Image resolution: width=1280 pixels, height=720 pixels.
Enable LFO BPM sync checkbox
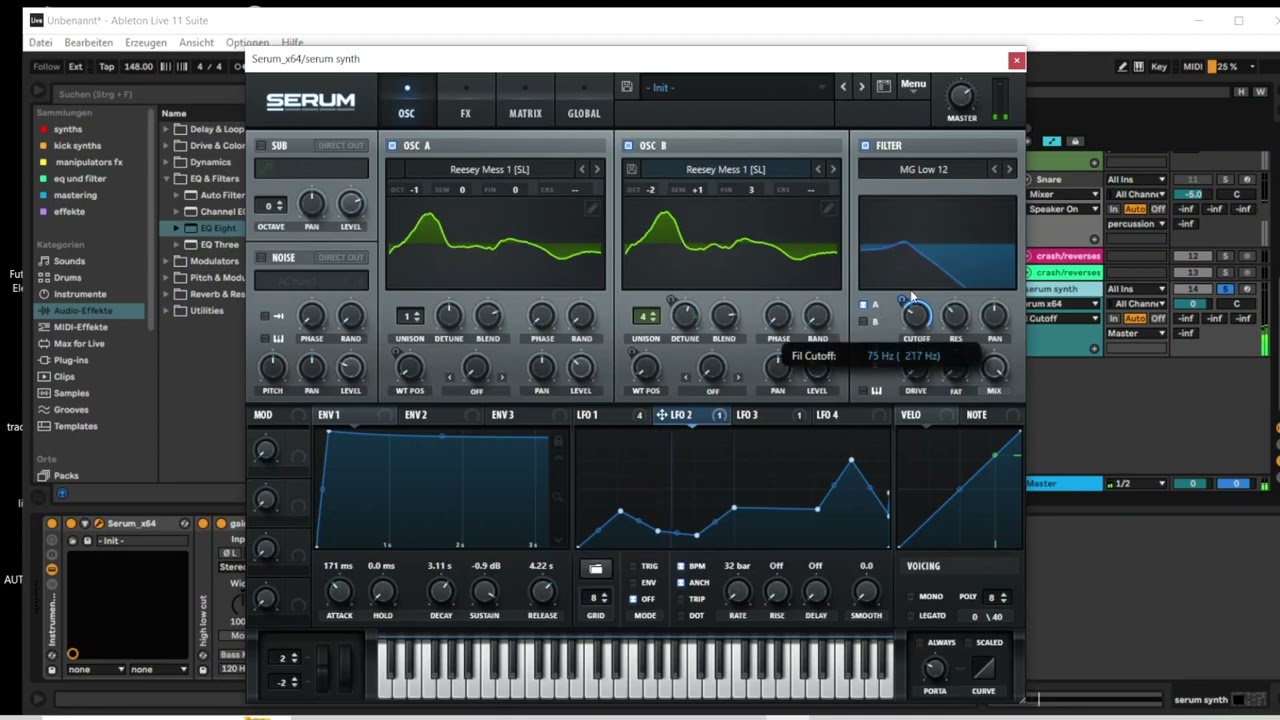pyautogui.click(x=681, y=566)
